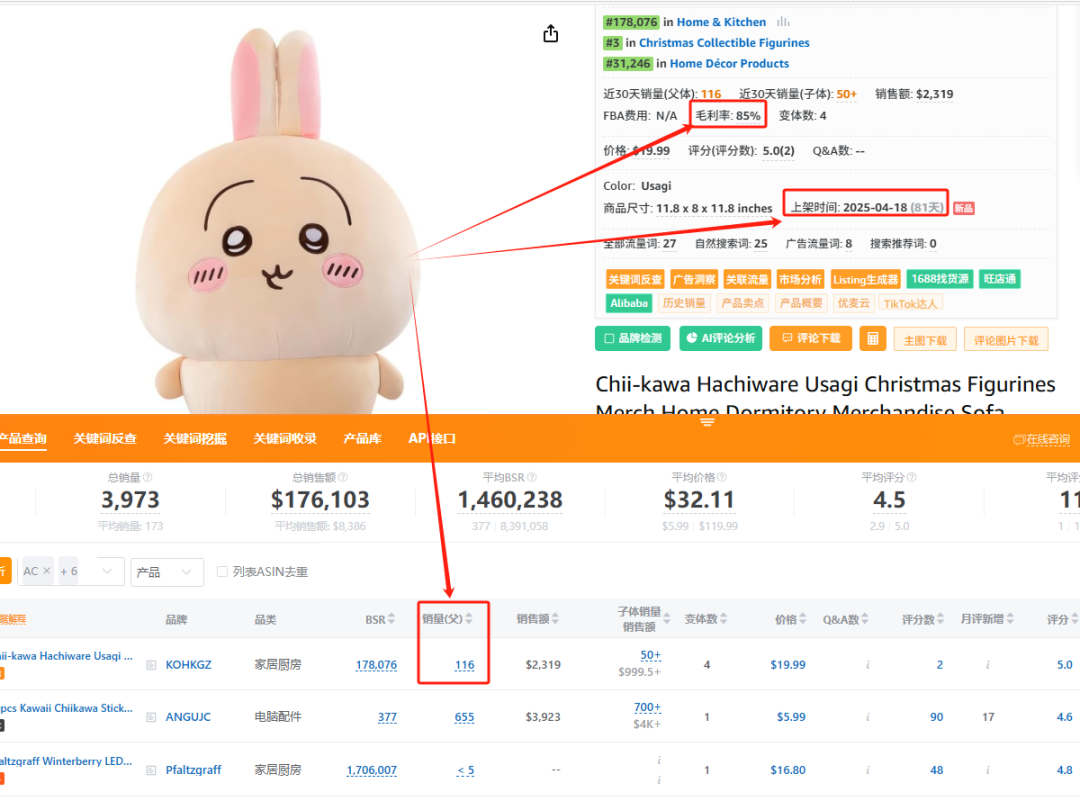Click 广告洞察 tag button

pos(694,280)
